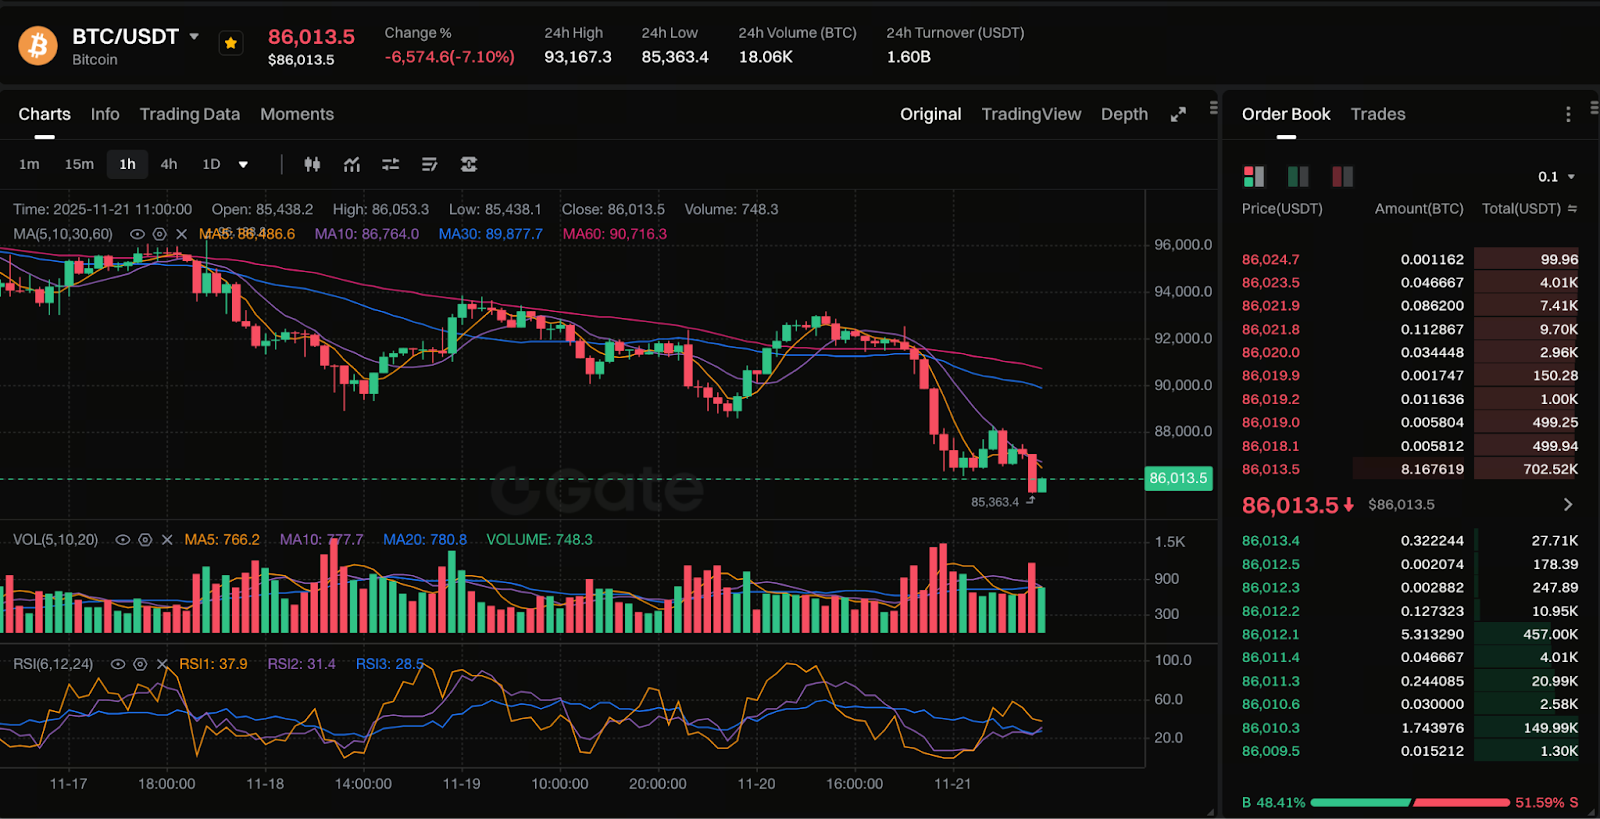Toggle MA indicator visibility eye icon

click(137, 234)
